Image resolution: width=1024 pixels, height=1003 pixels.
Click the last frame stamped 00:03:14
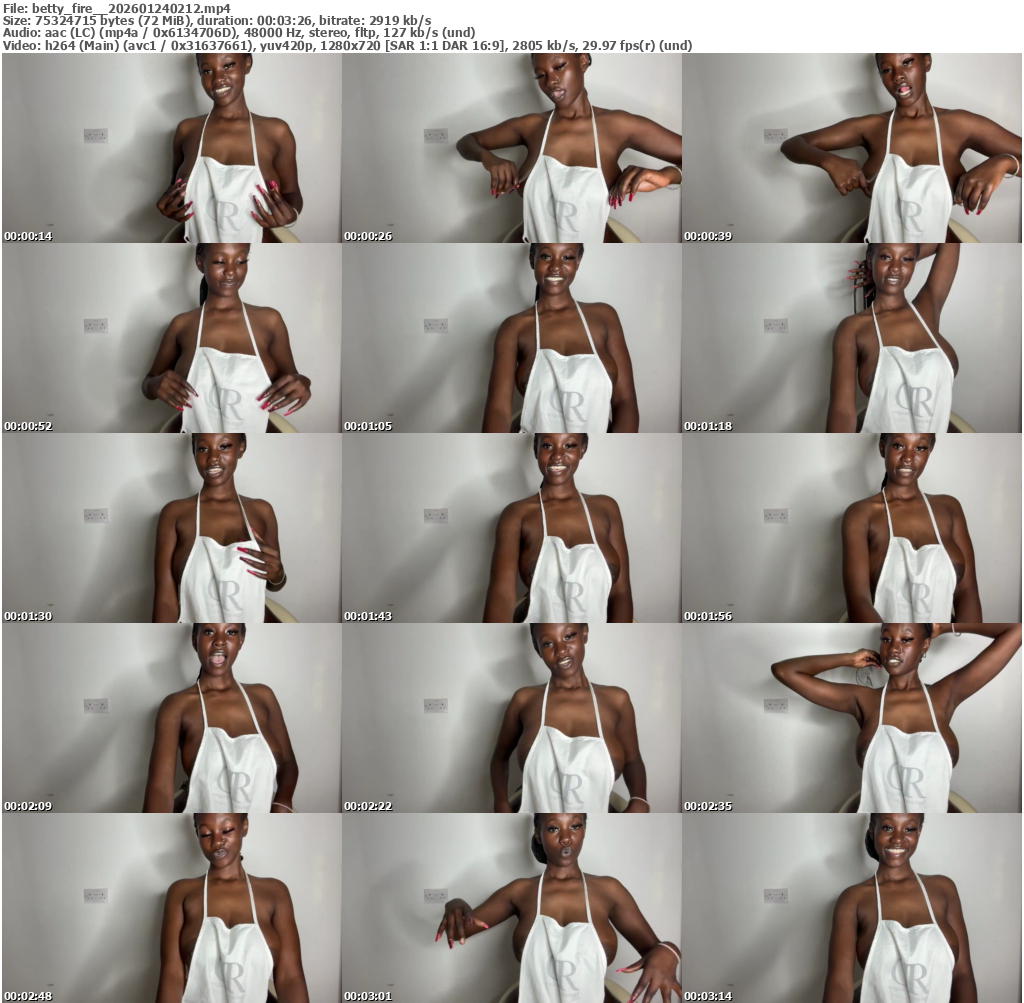(852, 908)
